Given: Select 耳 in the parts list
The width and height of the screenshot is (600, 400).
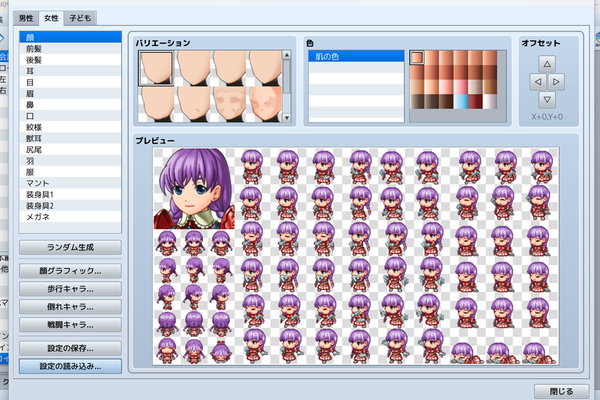Looking at the screenshot, I should coord(70,71).
